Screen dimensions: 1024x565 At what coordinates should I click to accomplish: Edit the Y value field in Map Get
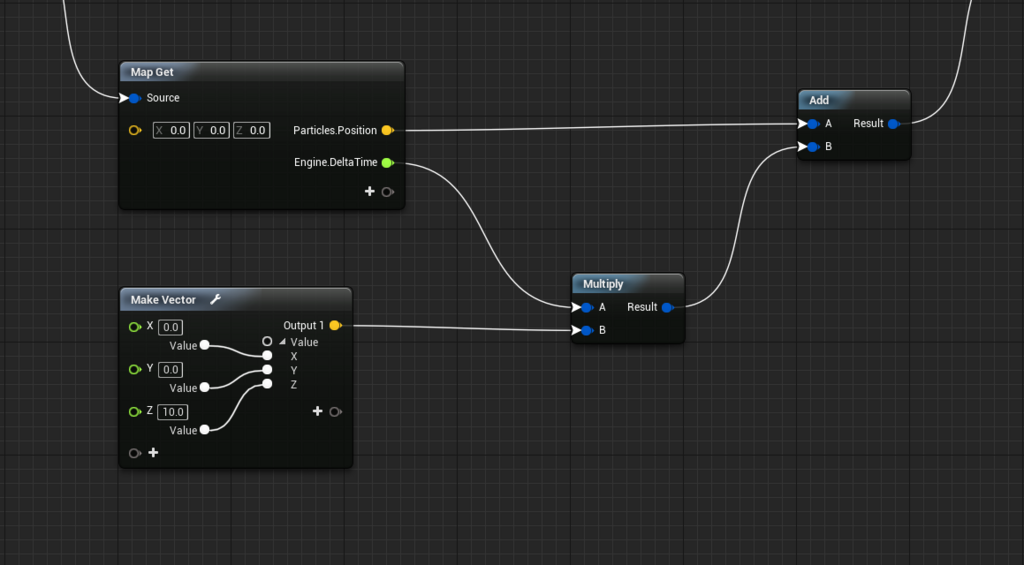(x=212, y=130)
